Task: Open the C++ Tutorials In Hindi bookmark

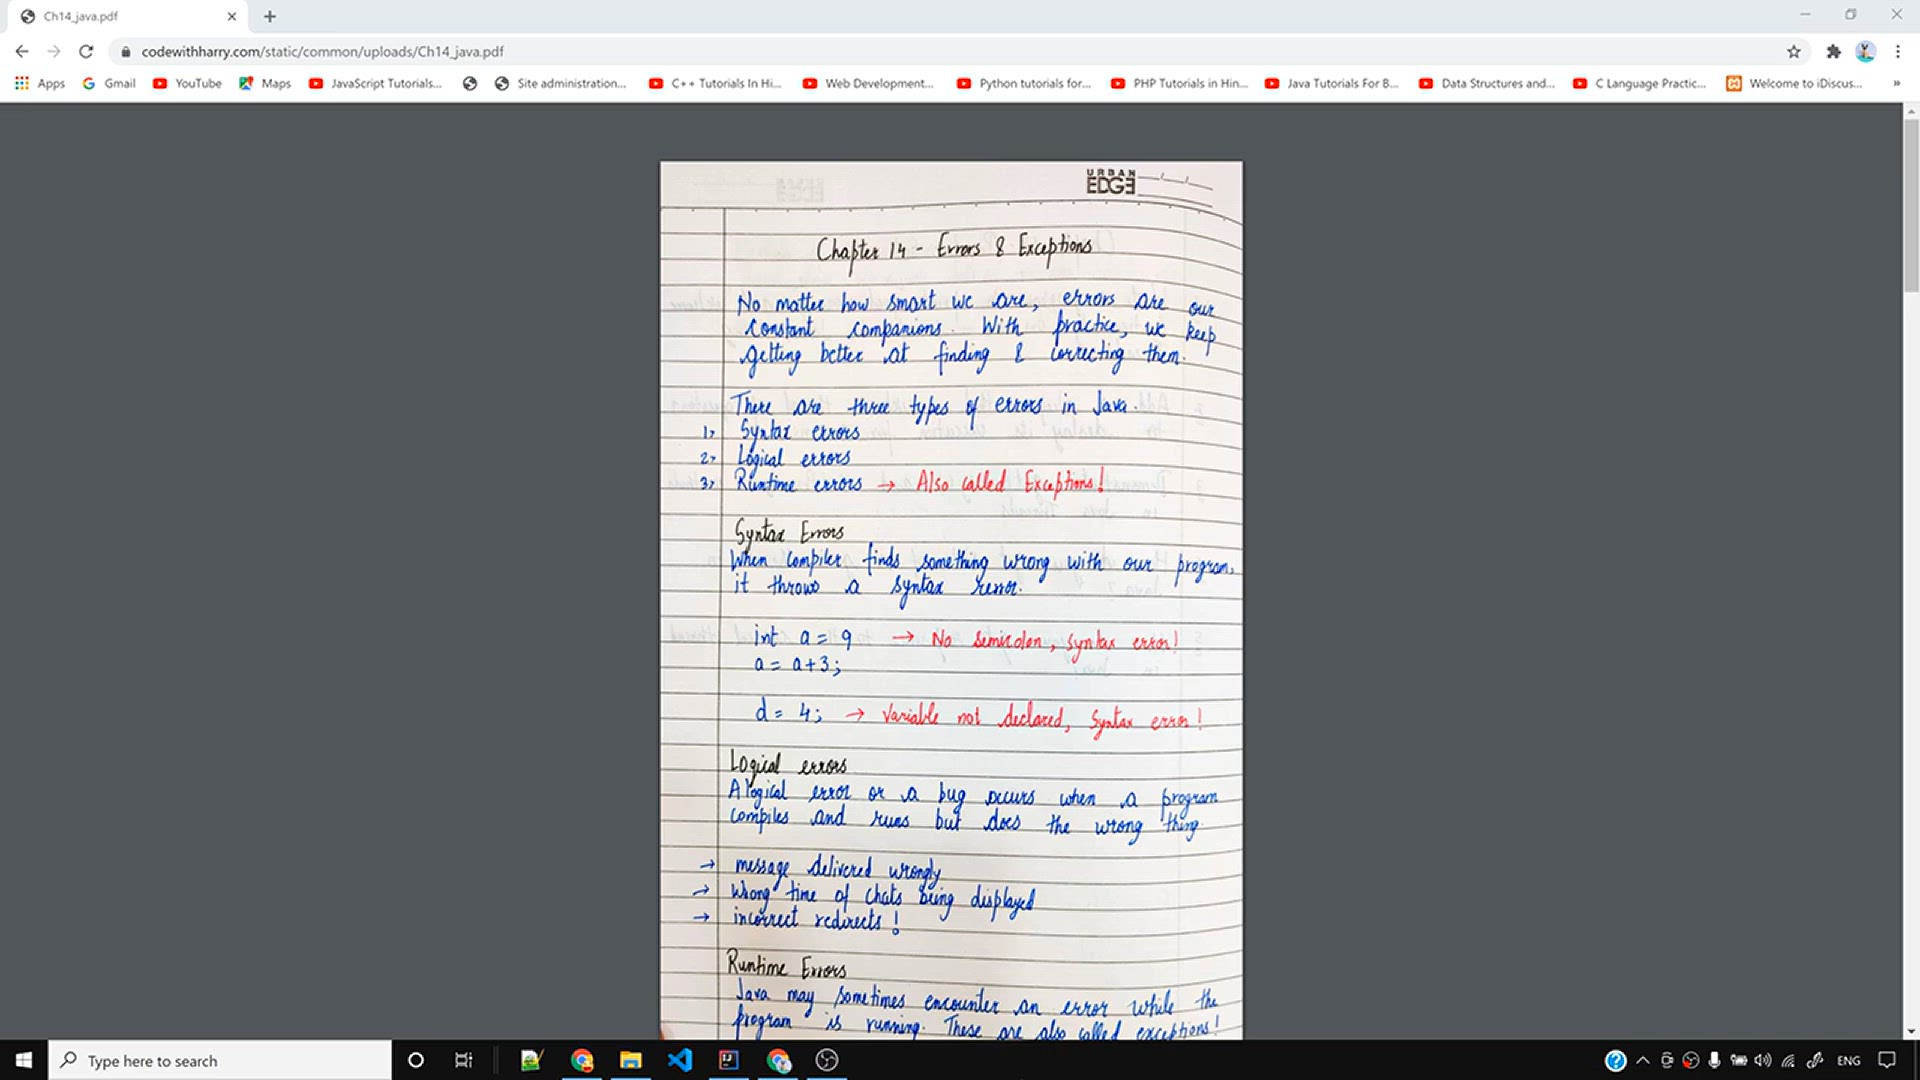Action: pyautogui.click(x=715, y=83)
